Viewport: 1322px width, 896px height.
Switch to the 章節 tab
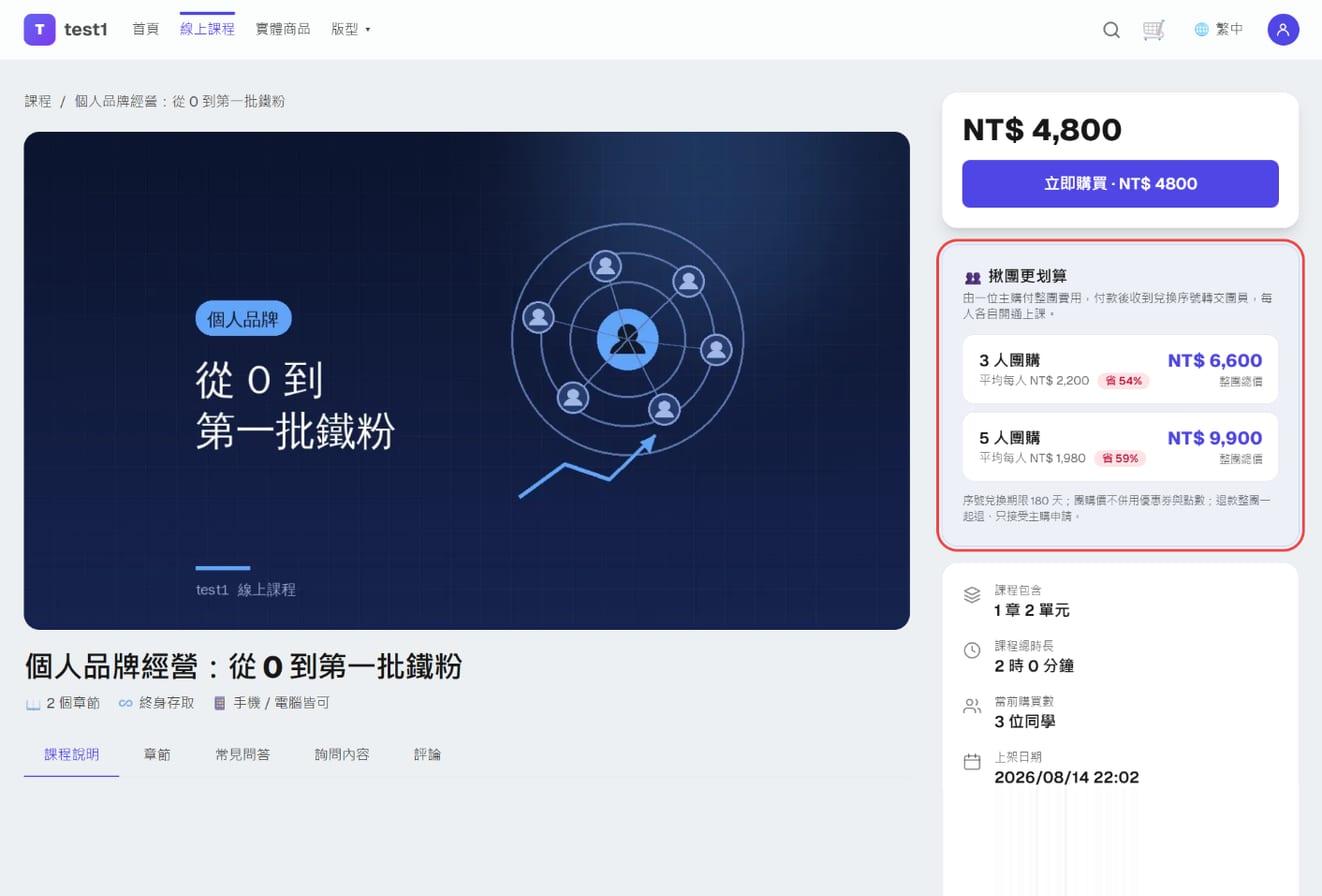point(157,755)
